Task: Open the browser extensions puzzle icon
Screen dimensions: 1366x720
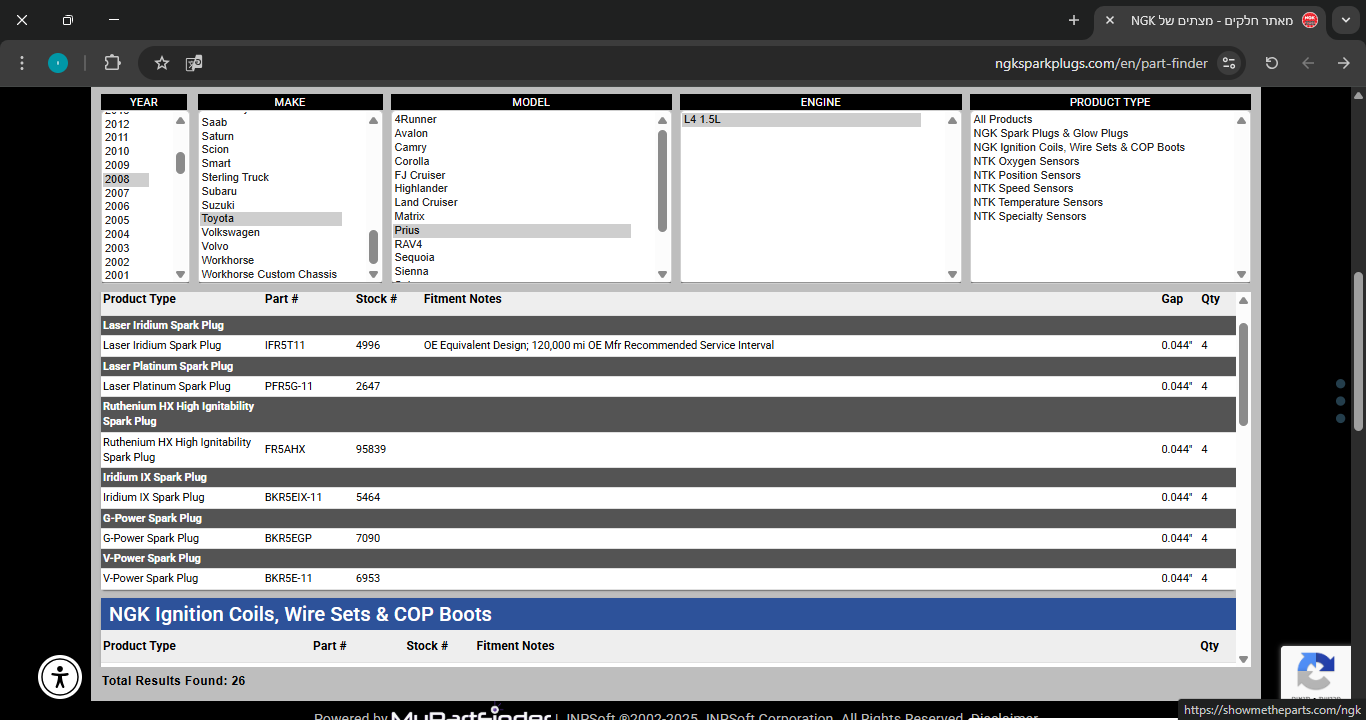Action: tap(112, 63)
